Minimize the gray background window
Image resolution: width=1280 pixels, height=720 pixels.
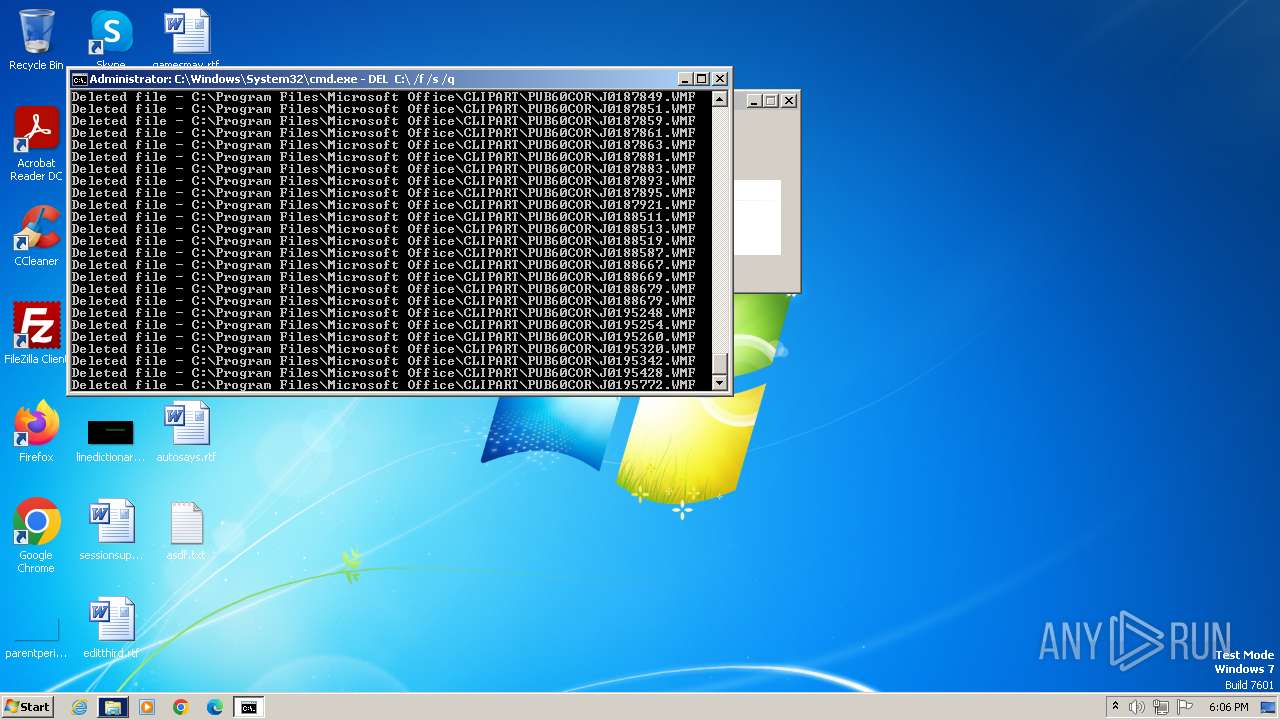coord(755,100)
